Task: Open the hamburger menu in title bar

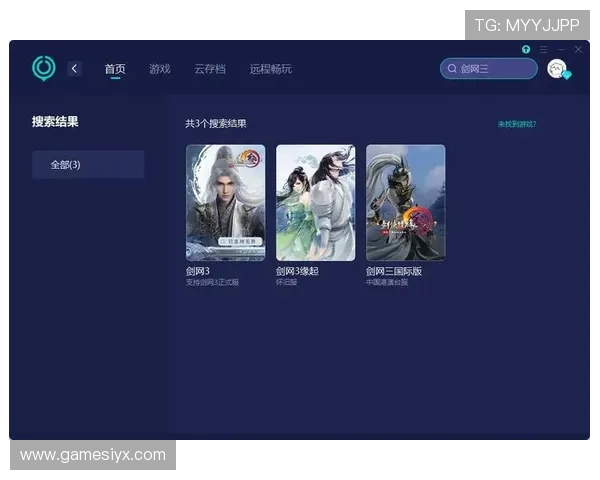Action: coord(544,49)
